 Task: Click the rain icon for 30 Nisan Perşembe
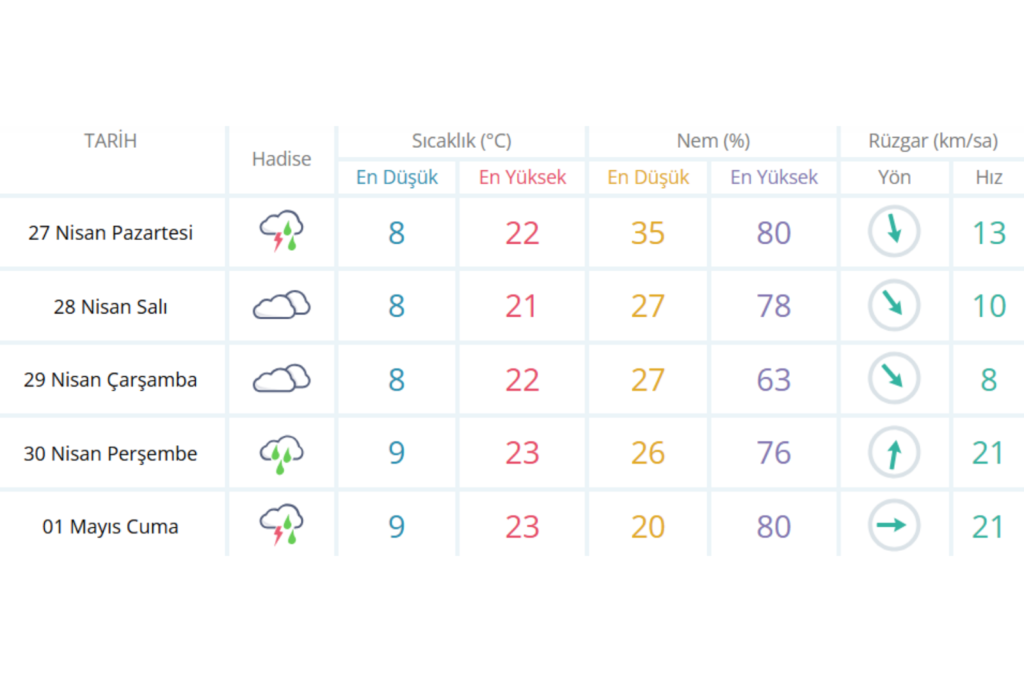[282, 453]
